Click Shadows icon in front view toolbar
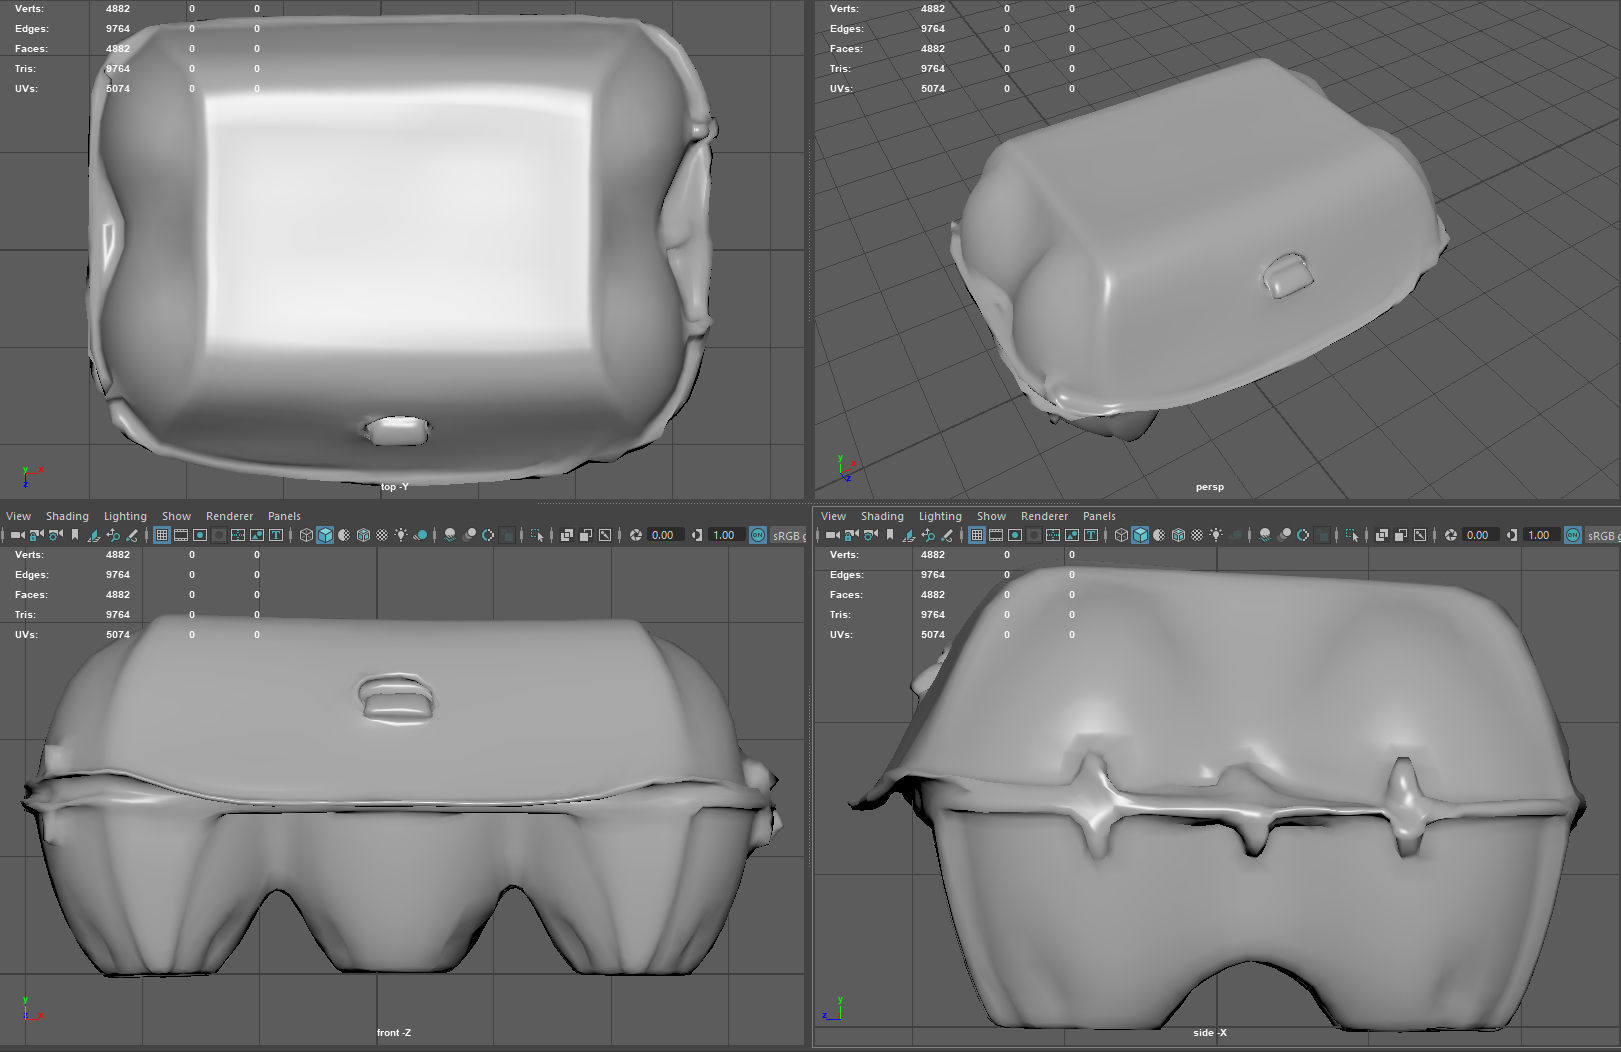1621x1052 pixels. [421, 535]
